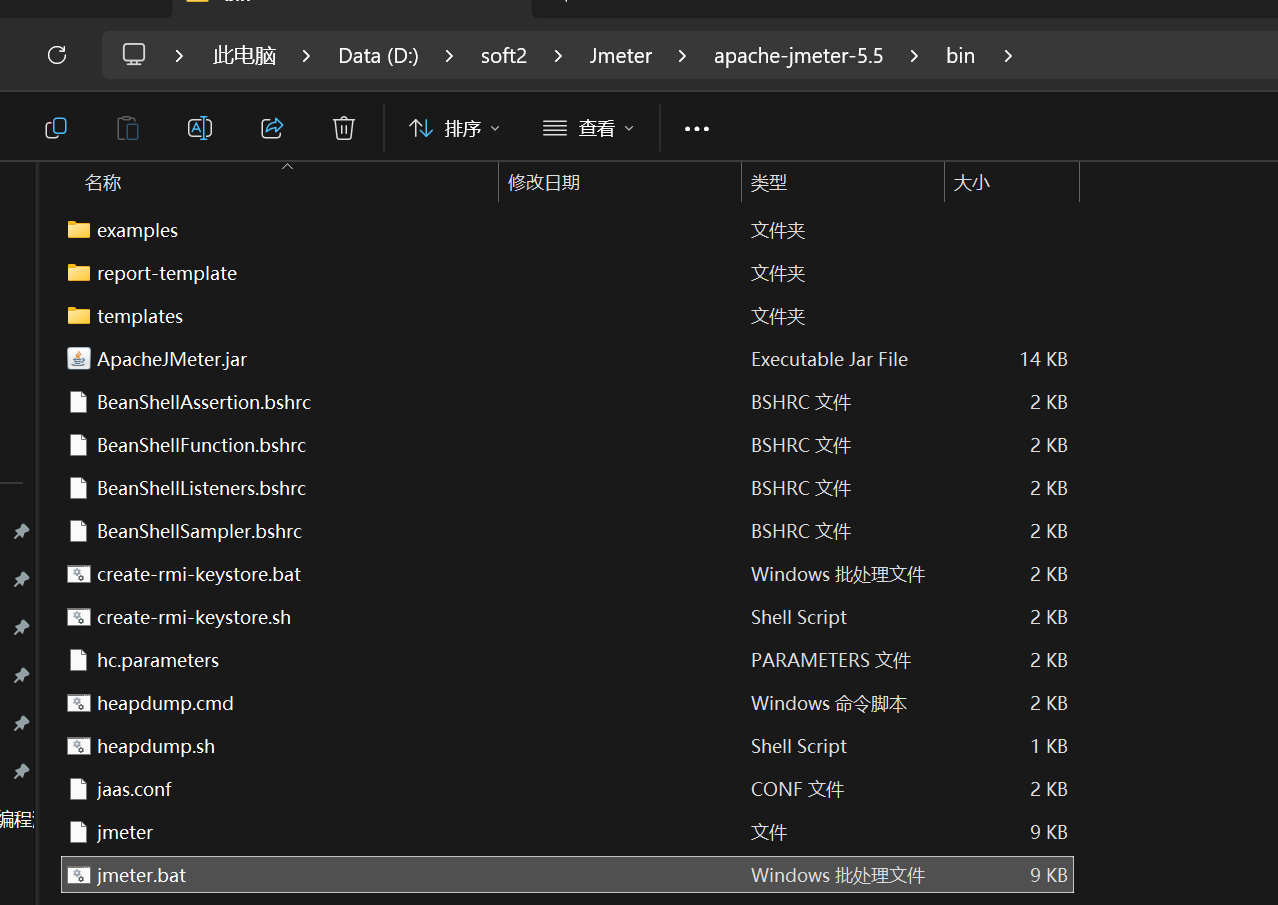The image size is (1278, 905).
Task: Select the hc.parameters file name
Action: pos(158,660)
